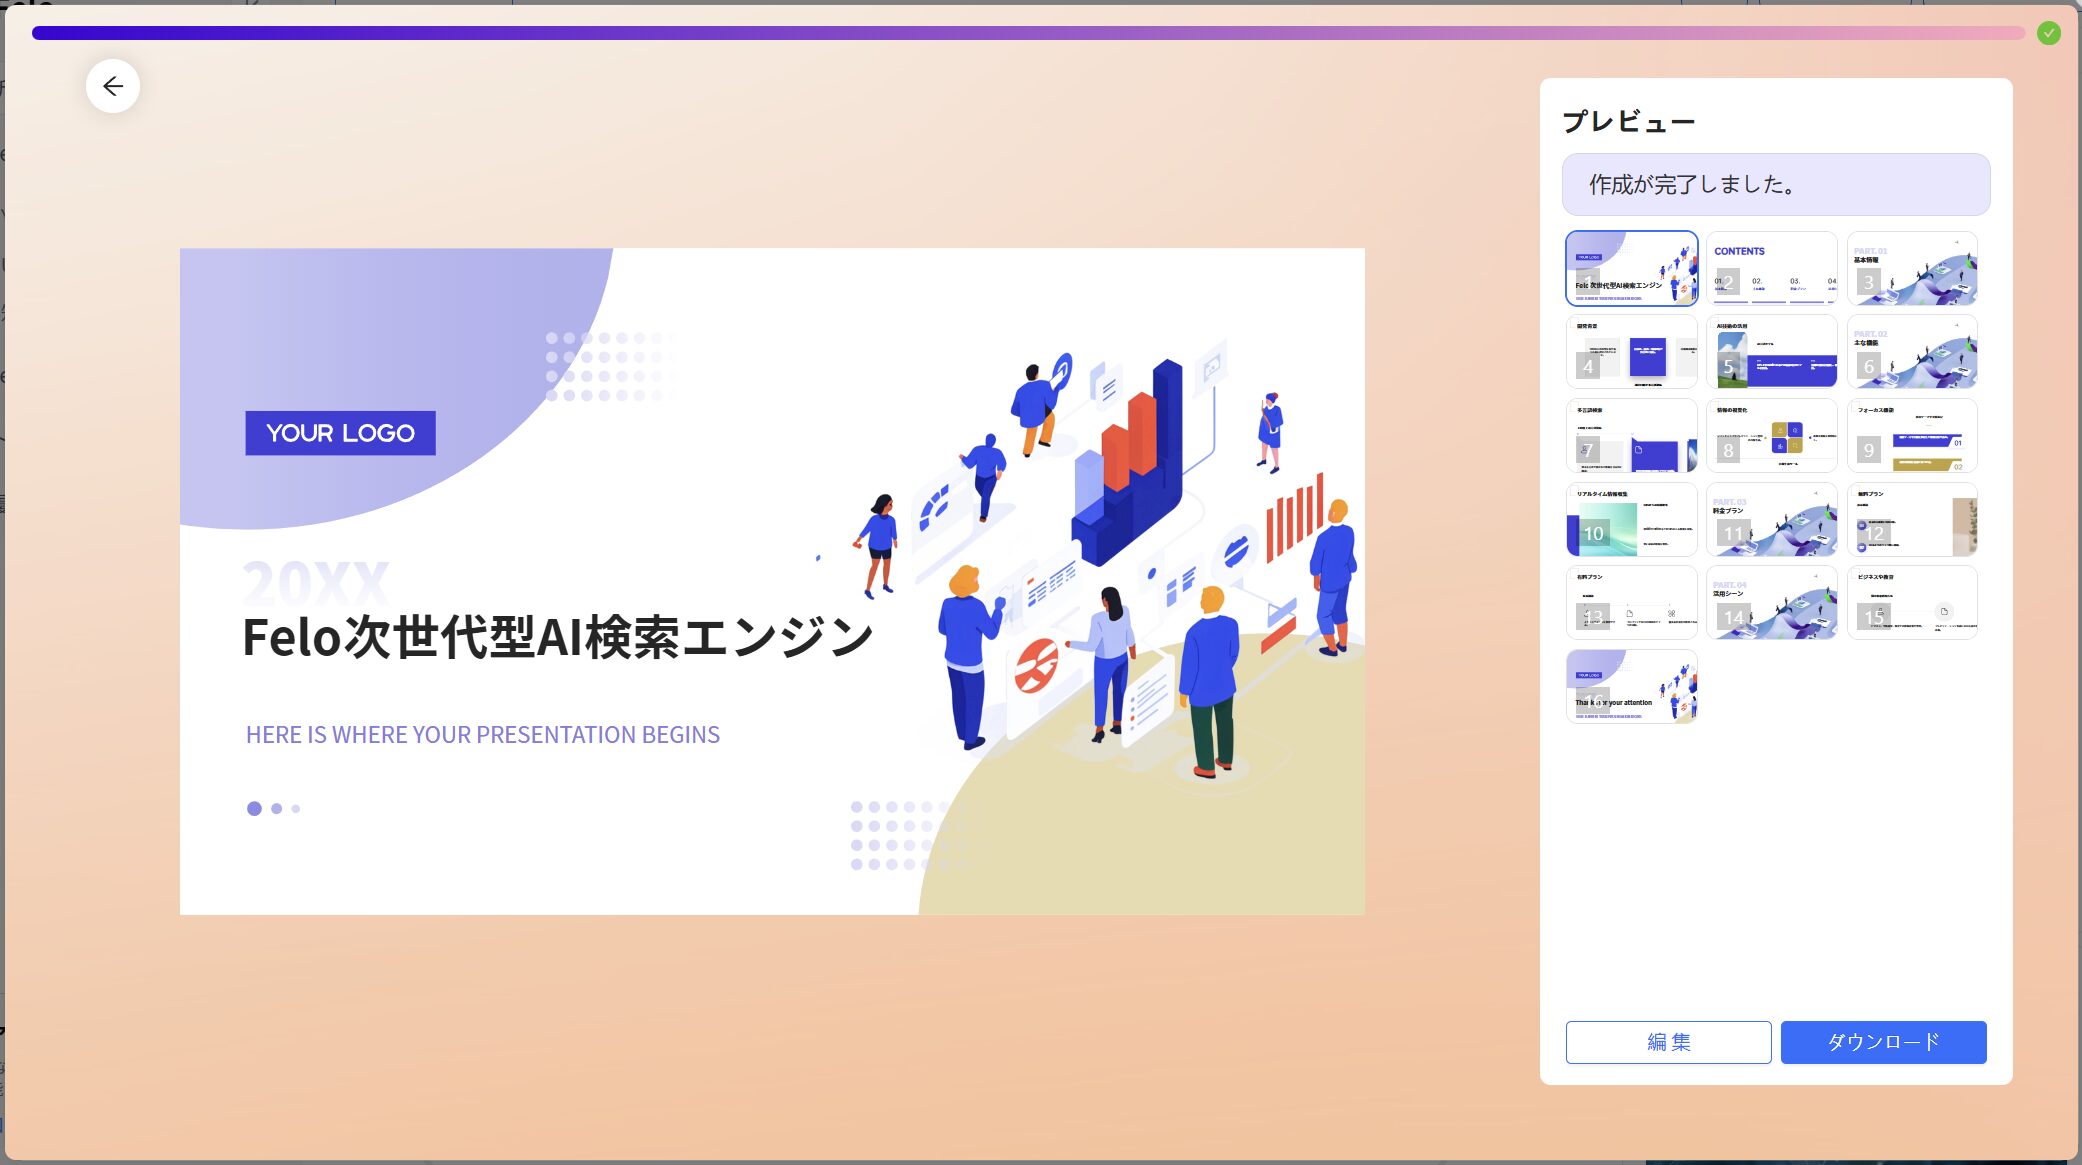Choose slide 13 thumbnail
2082x1165 pixels.
1632,603
